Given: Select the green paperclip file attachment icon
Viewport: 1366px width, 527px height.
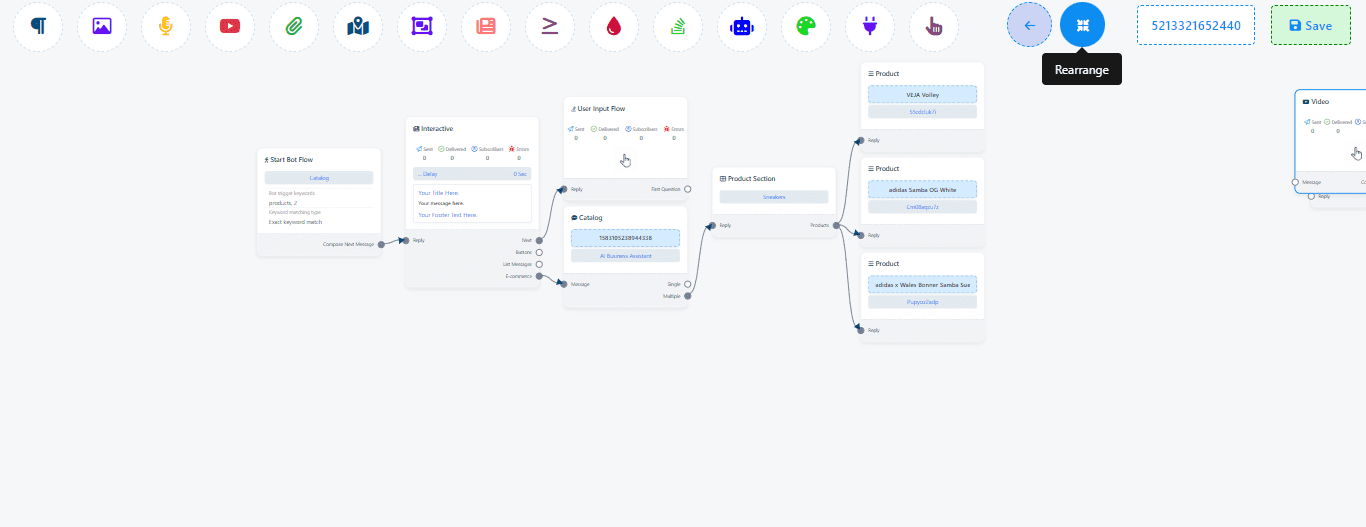Looking at the screenshot, I should pyautogui.click(x=294, y=26).
